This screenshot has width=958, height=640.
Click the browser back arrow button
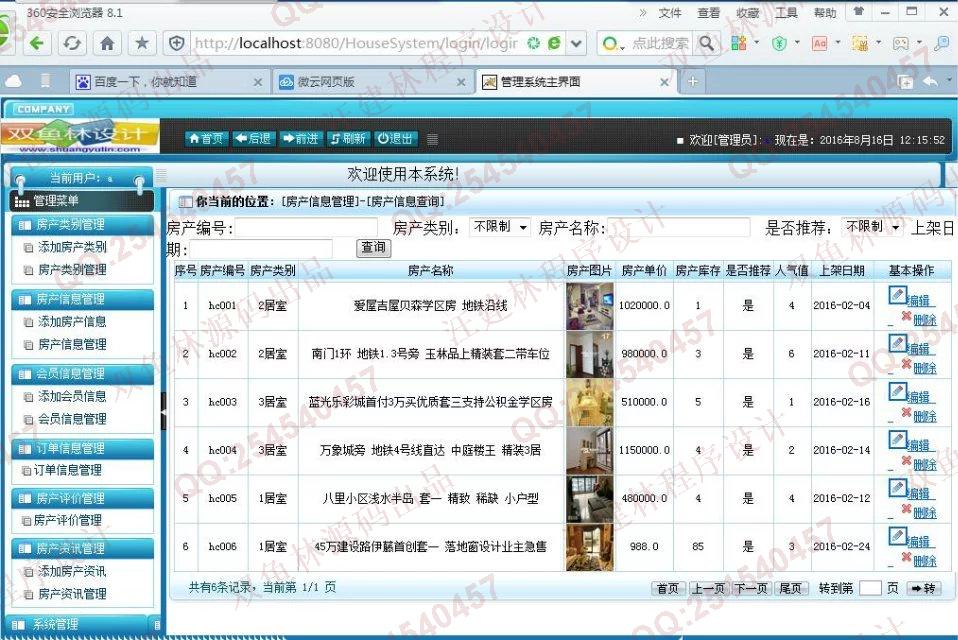tap(38, 43)
